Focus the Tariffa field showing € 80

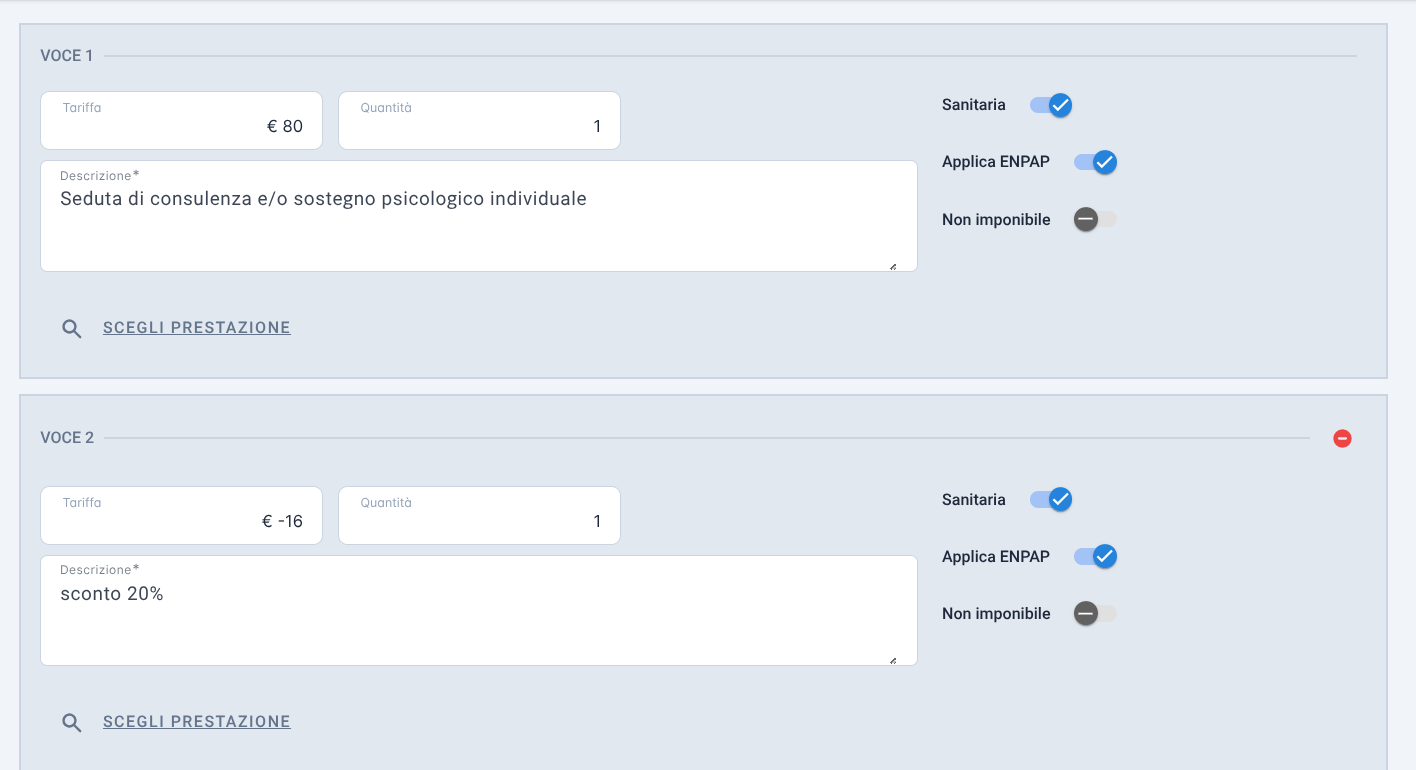[x=181, y=121]
